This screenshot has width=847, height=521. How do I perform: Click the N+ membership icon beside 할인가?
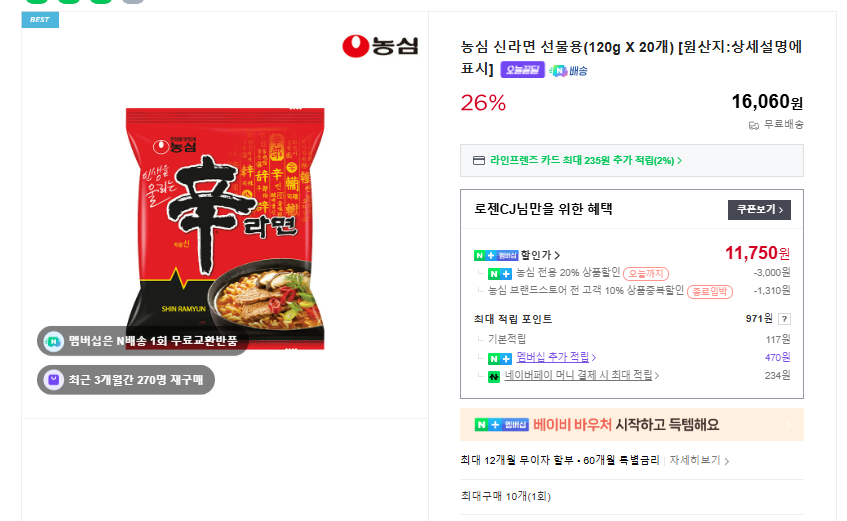(496, 255)
